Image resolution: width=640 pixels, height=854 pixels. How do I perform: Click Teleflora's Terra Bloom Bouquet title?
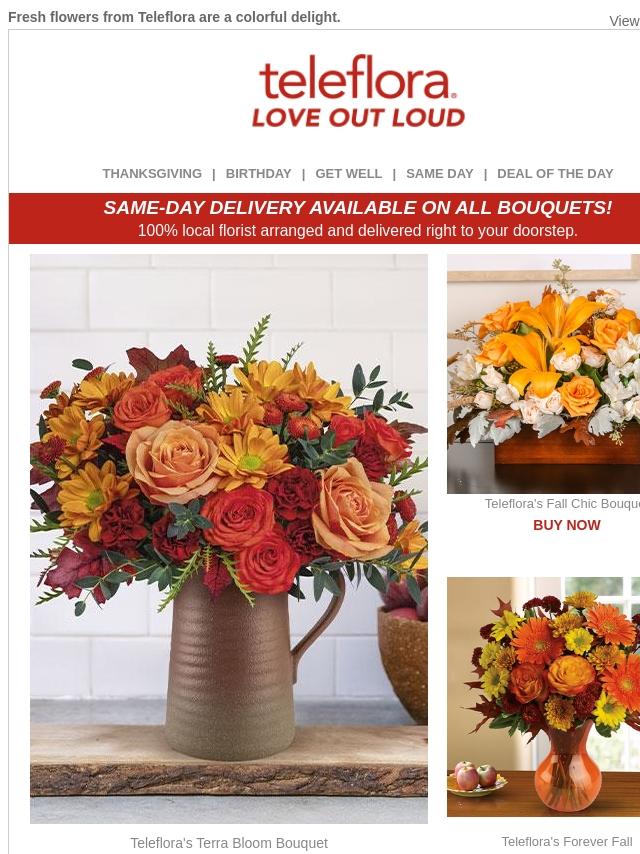pyautogui.click(x=229, y=843)
